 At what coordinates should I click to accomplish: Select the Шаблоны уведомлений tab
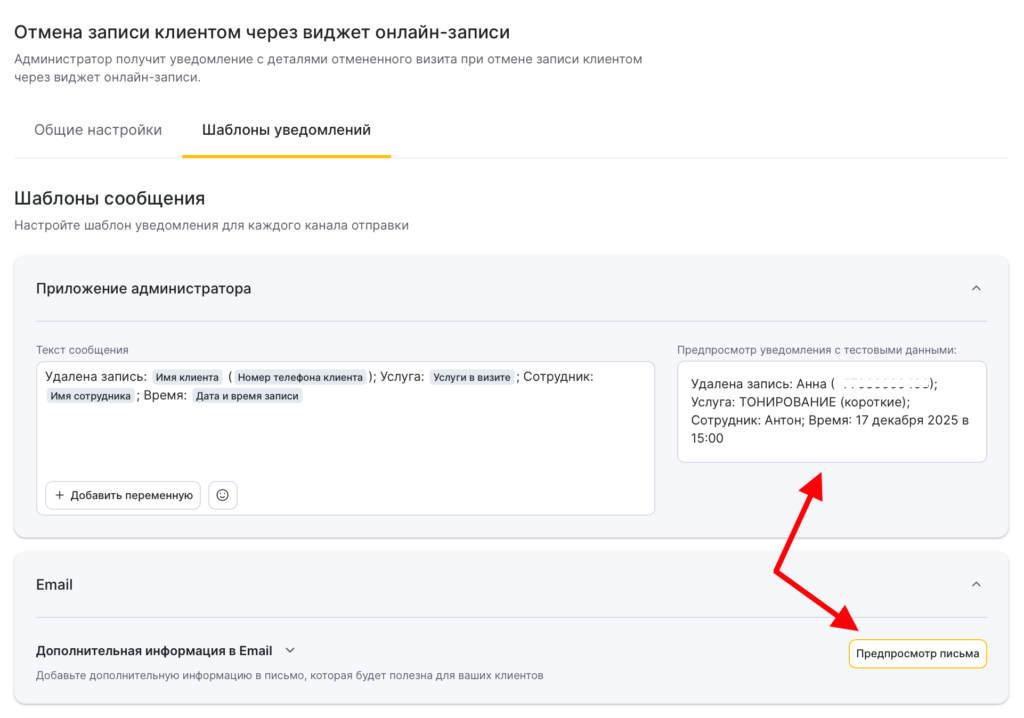[x=286, y=130]
